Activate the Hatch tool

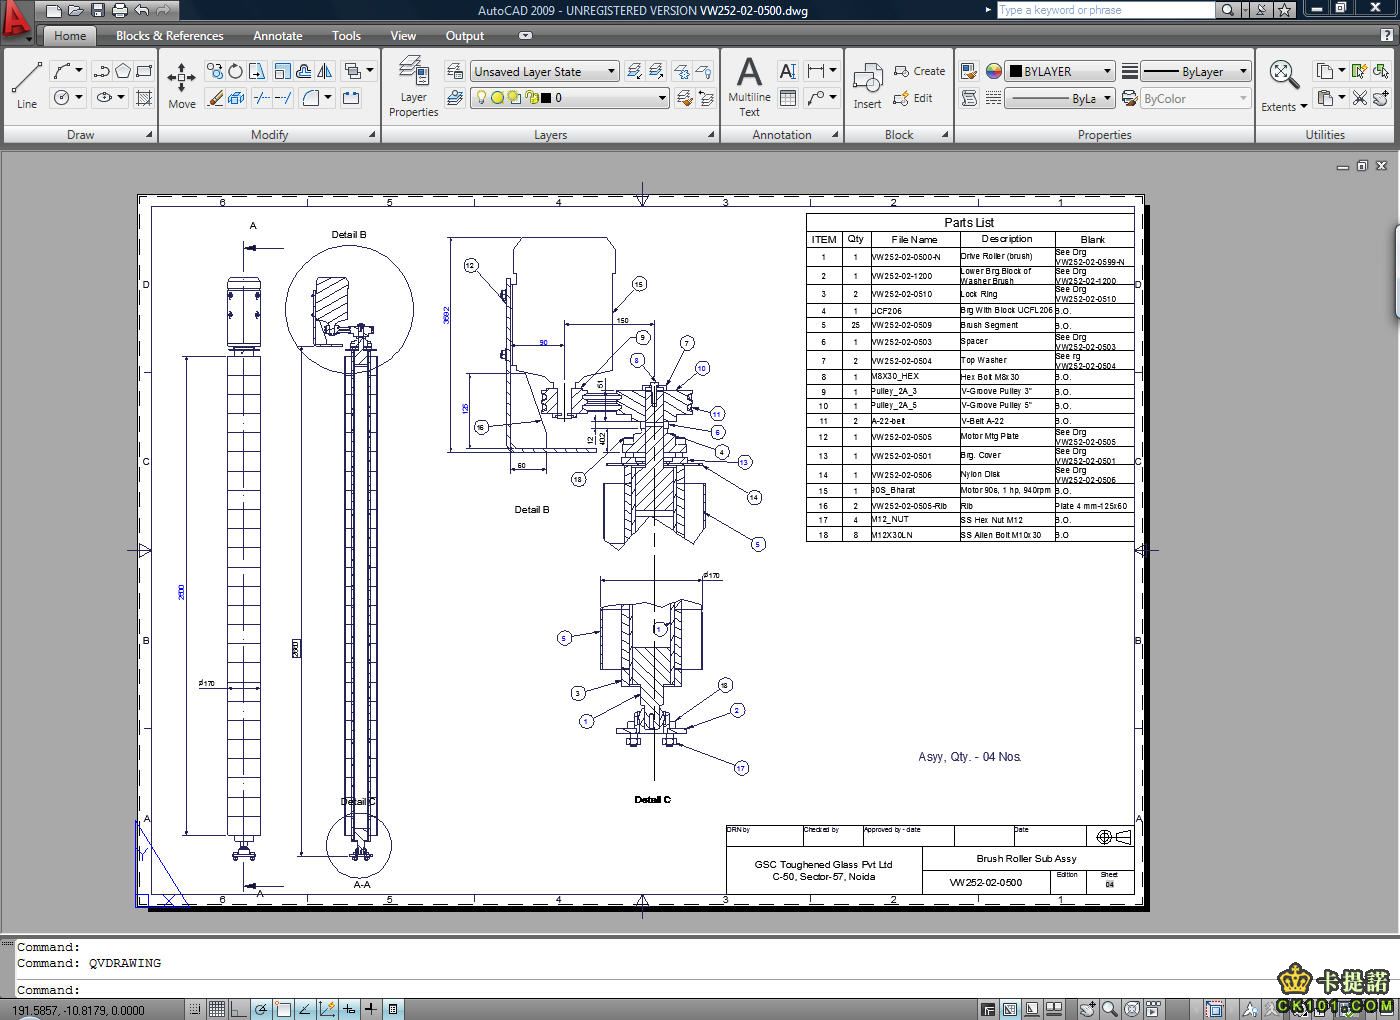pyautogui.click(x=144, y=97)
